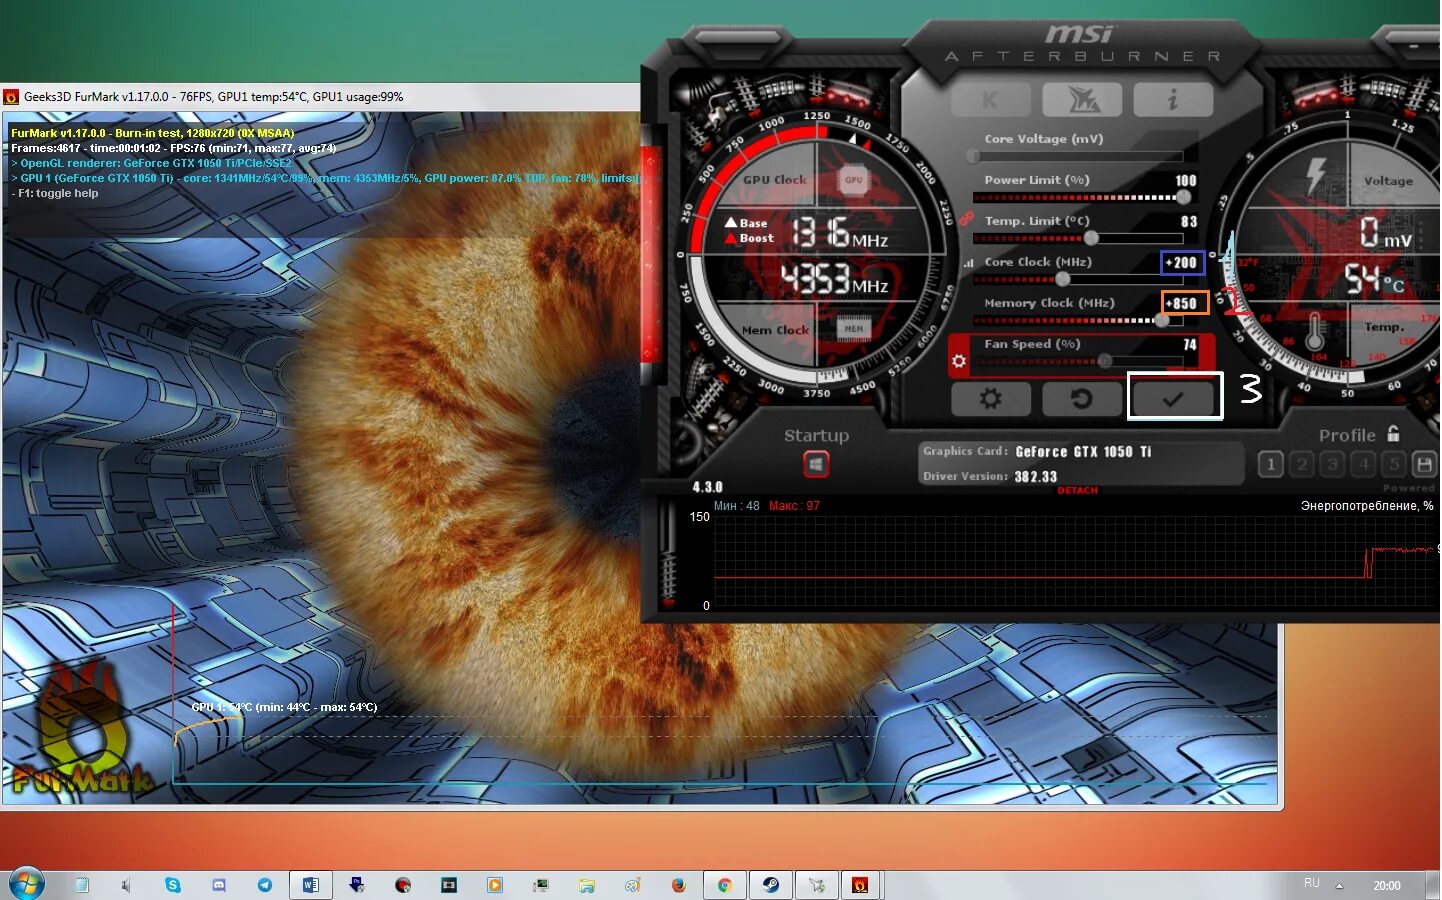Click the GPU chip icon in the clock gauge
This screenshot has height=900, width=1442.
click(x=853, y=180)
